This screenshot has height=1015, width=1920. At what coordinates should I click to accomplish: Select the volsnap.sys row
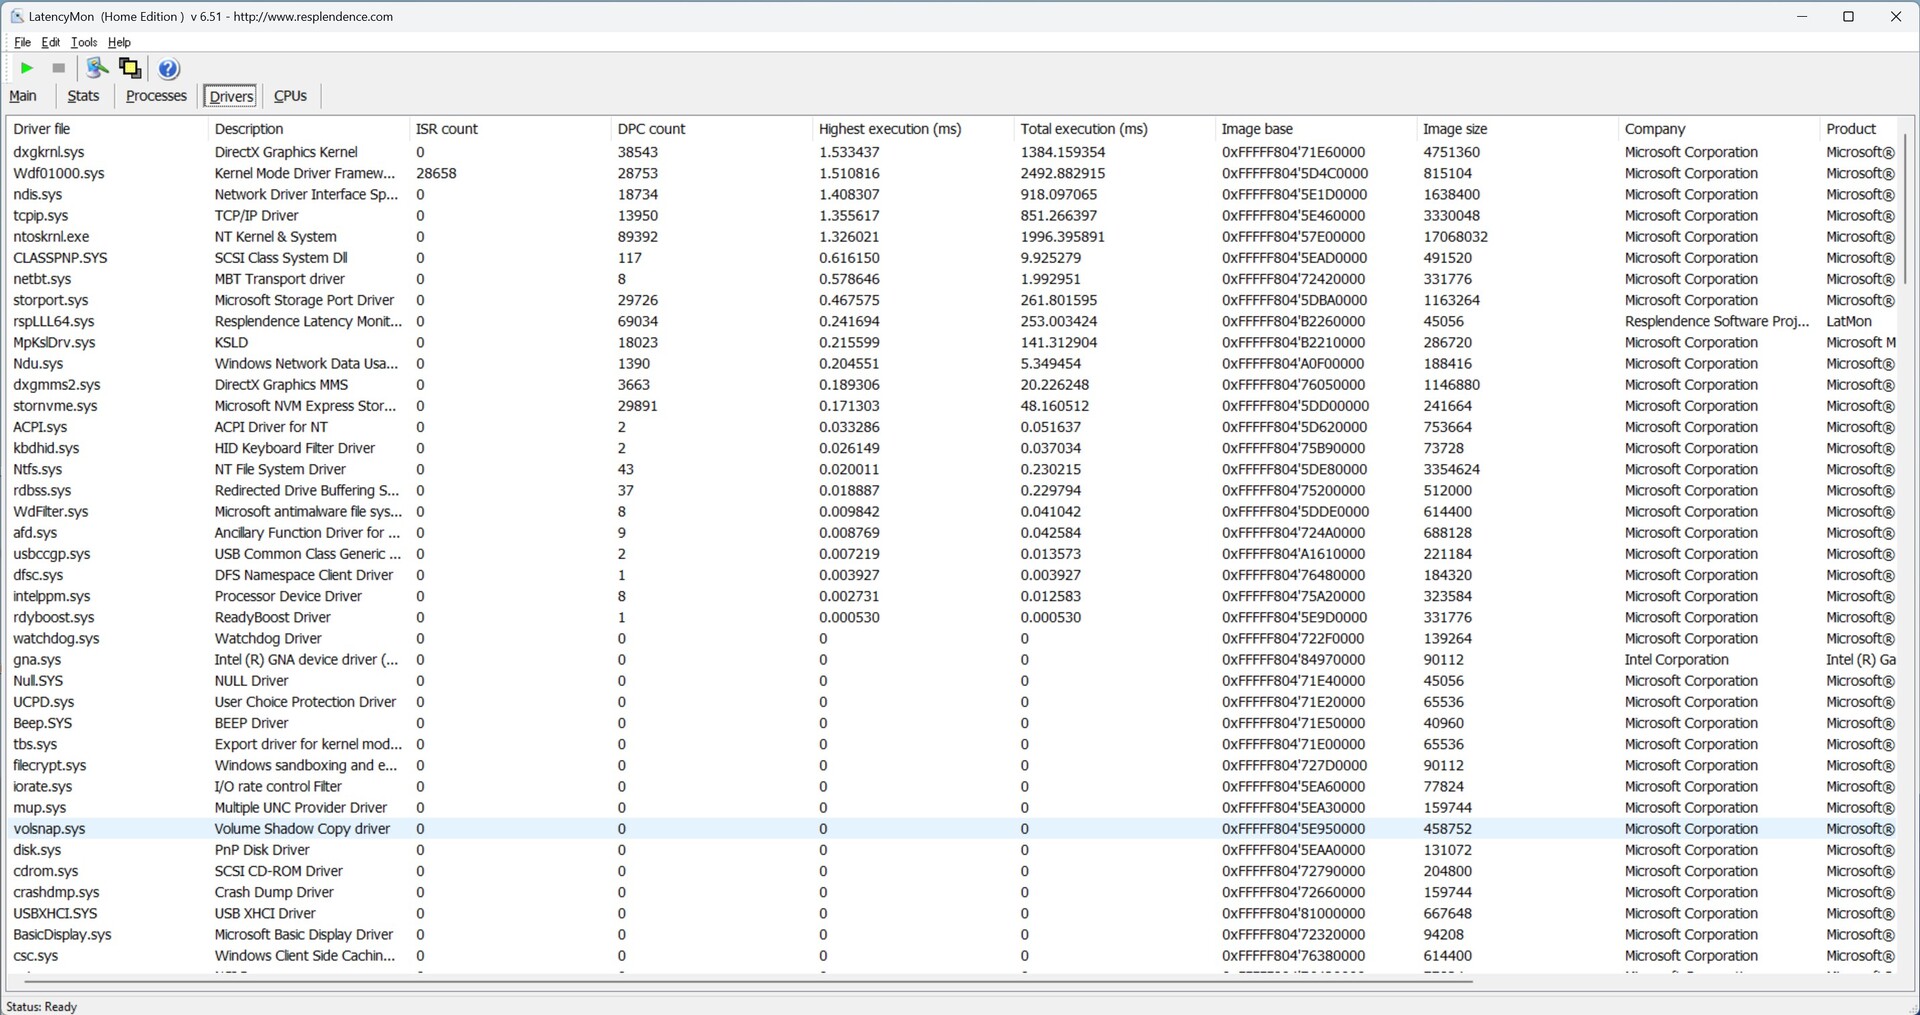[x=953, y=829]
